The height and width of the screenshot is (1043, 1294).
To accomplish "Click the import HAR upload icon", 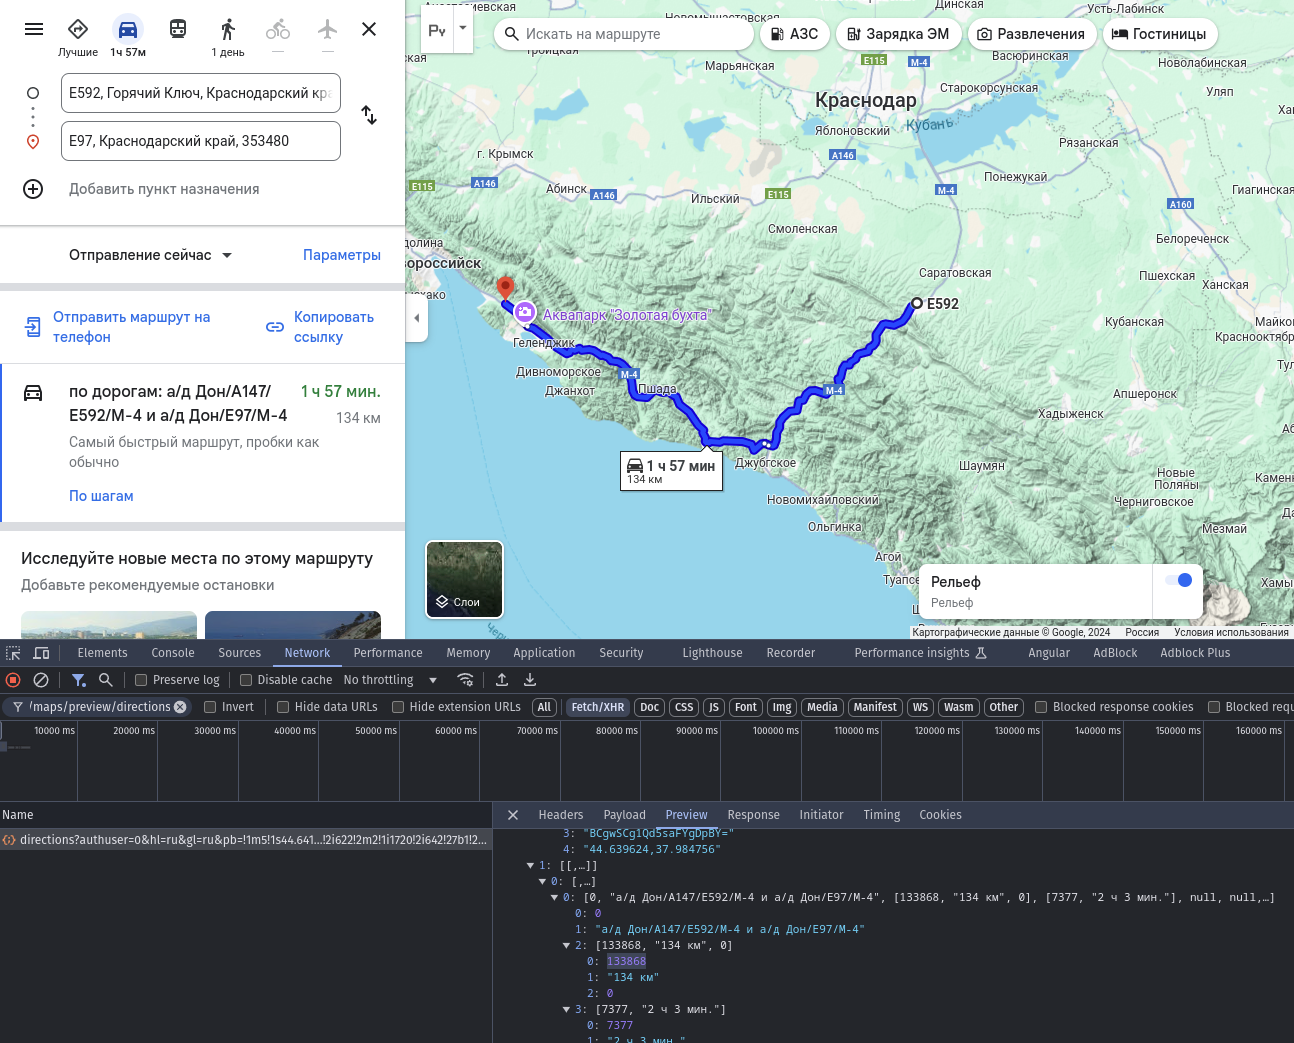I will coord(502,680).
